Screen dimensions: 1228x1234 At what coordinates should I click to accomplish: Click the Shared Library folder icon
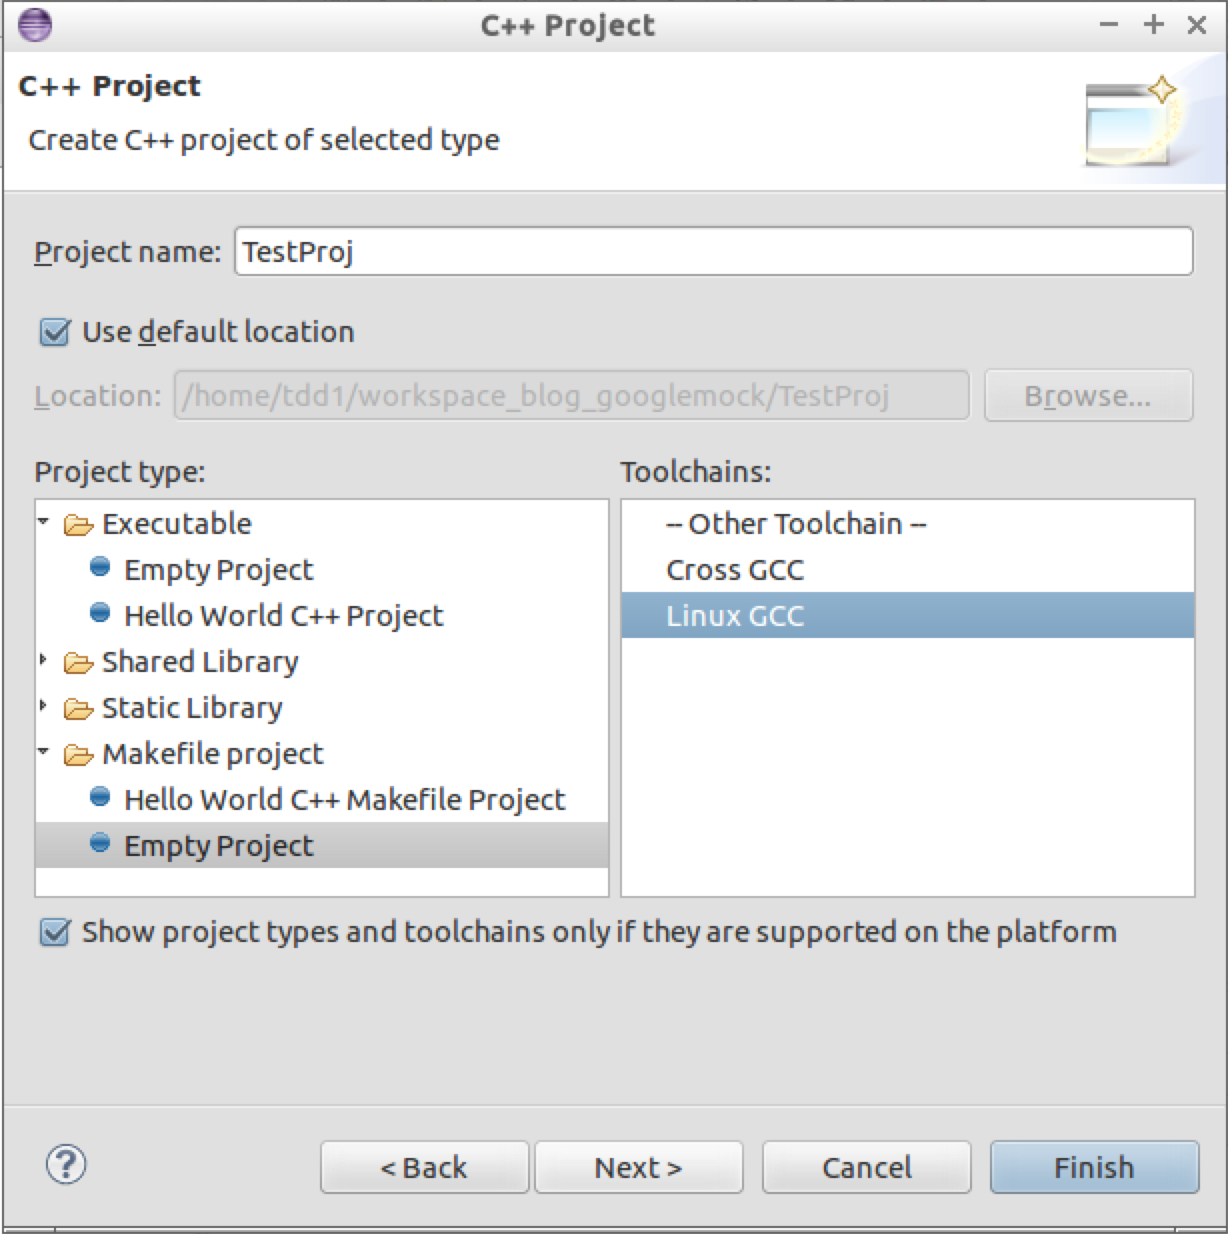click(78, 663)
